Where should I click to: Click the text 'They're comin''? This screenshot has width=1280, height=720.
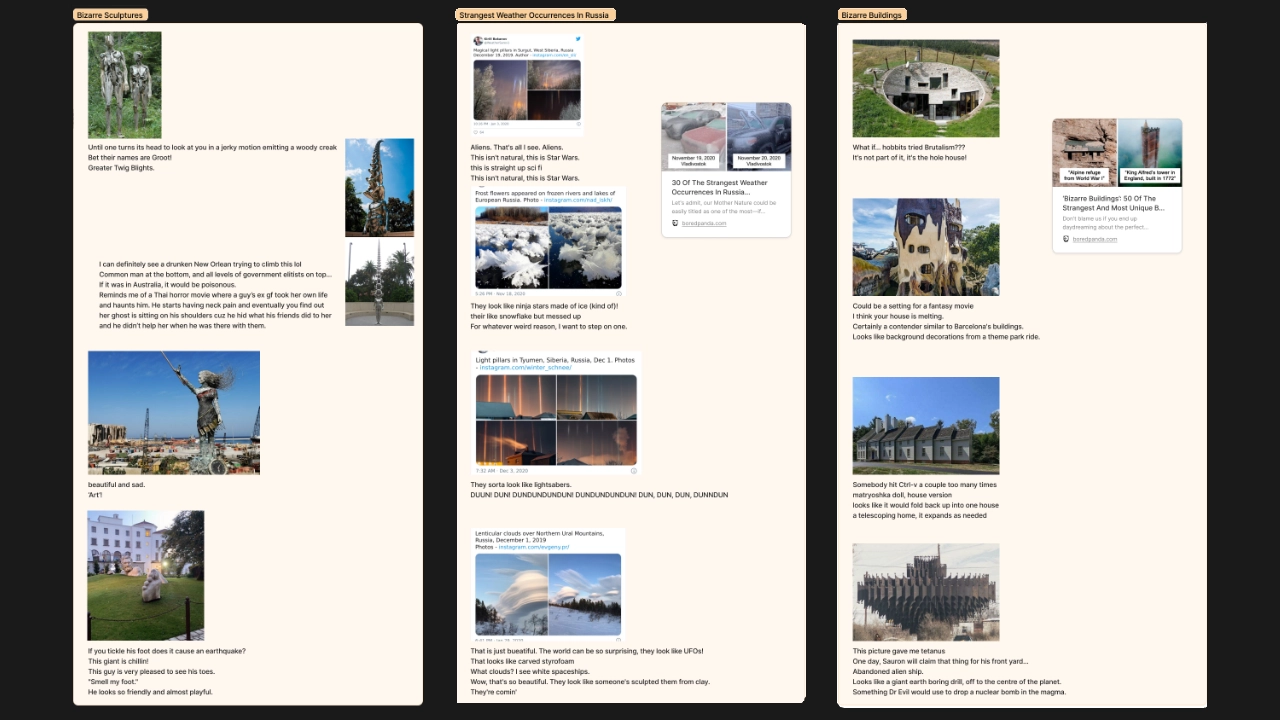(493, 691)
